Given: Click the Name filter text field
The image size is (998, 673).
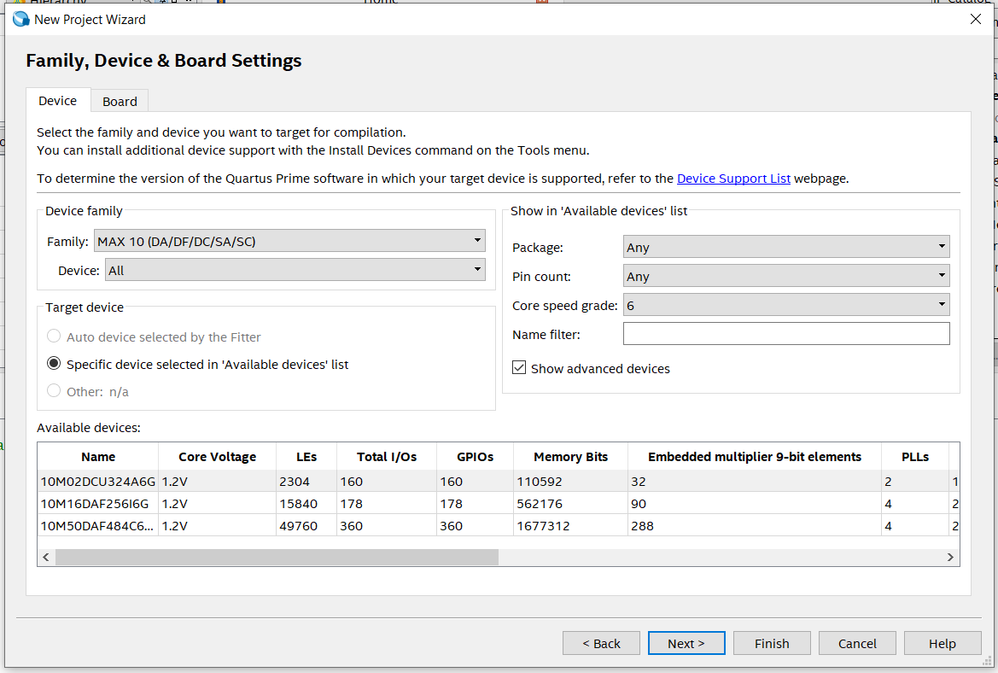Looking at the screenshot, I should (785, 334).
